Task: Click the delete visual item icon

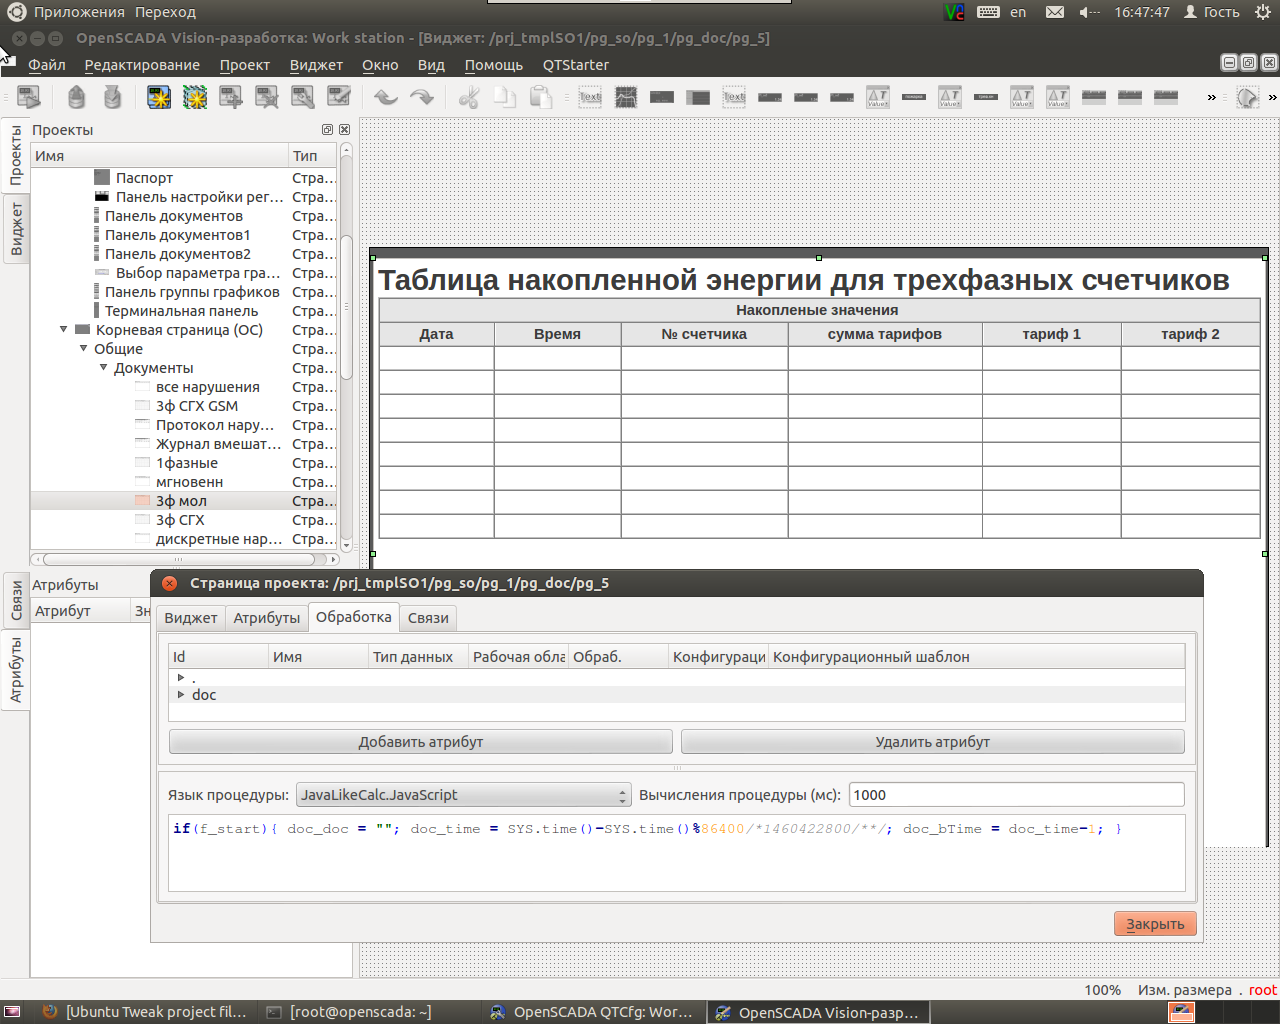Action: pos(267,97)
